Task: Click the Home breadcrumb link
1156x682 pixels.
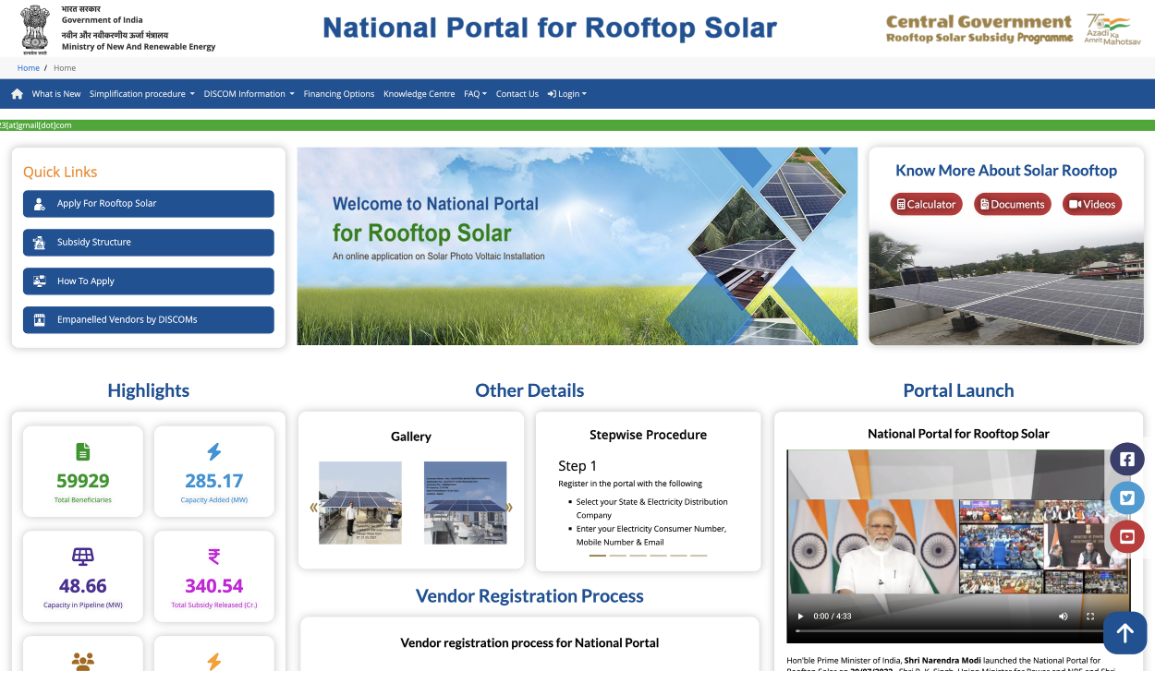Action: (28, 68)
